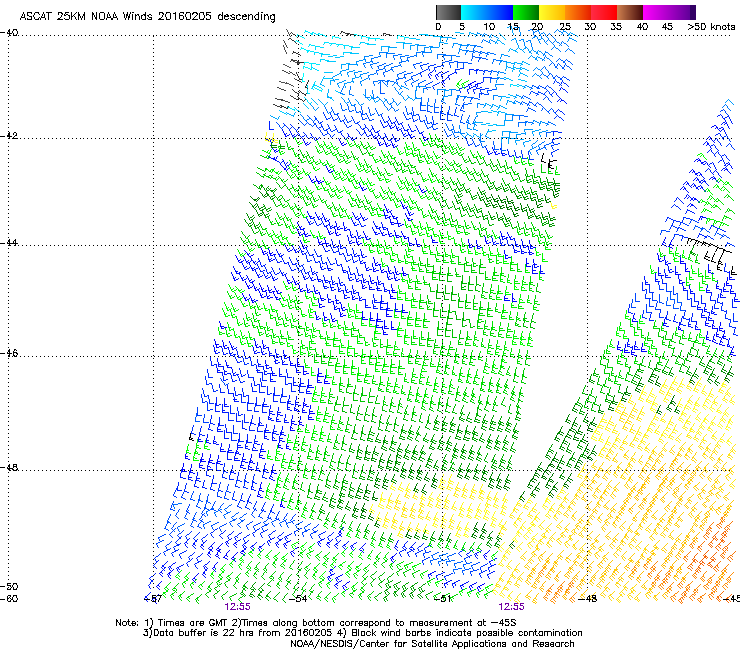Click the yellow 20-25 knots legend swatch
Screen dimensions: 740x650
tap(552, 12)
